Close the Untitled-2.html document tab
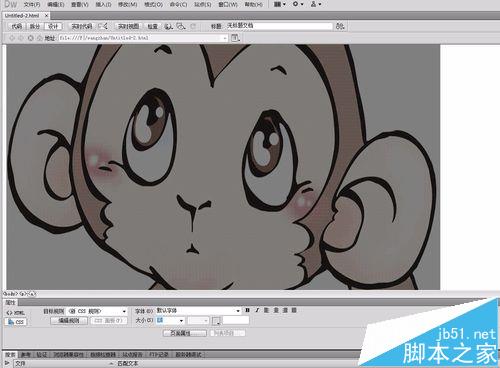 point(46,16)
